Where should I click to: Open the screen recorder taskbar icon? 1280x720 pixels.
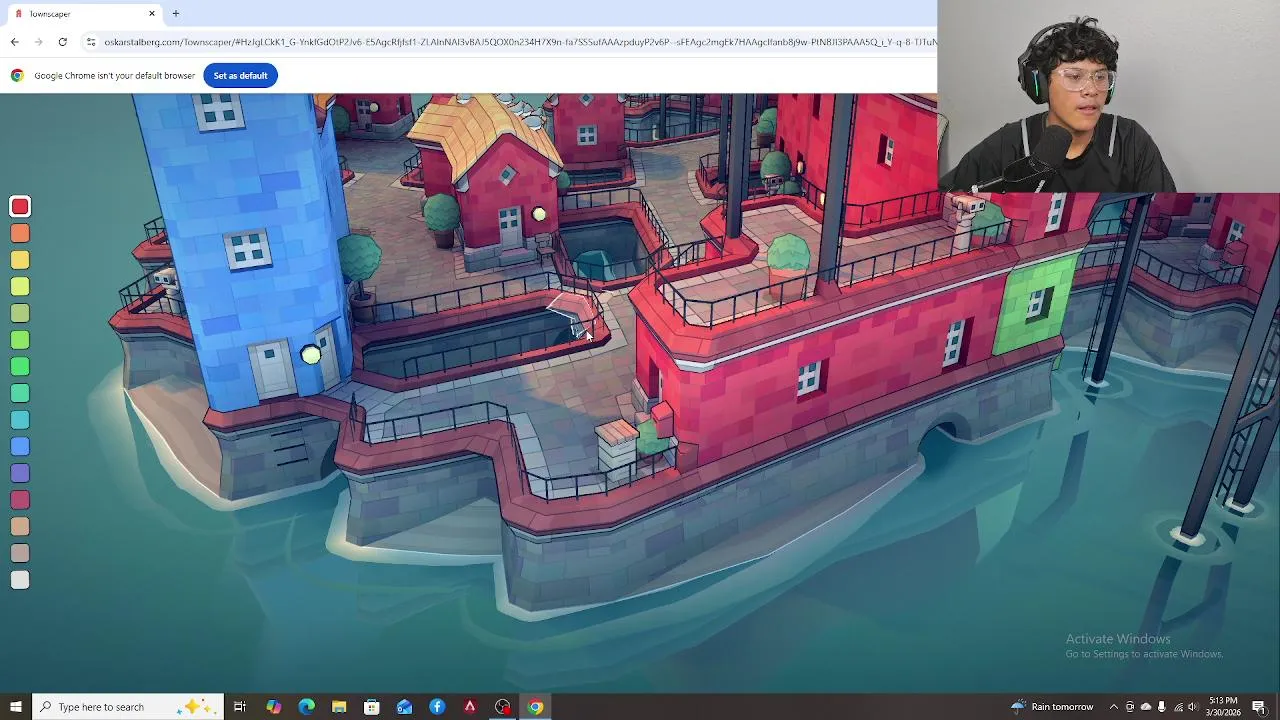tap(503, 707)
